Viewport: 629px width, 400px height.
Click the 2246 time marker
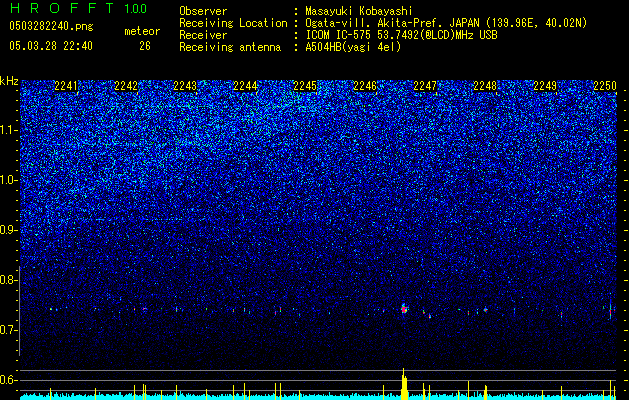point(365,86)
